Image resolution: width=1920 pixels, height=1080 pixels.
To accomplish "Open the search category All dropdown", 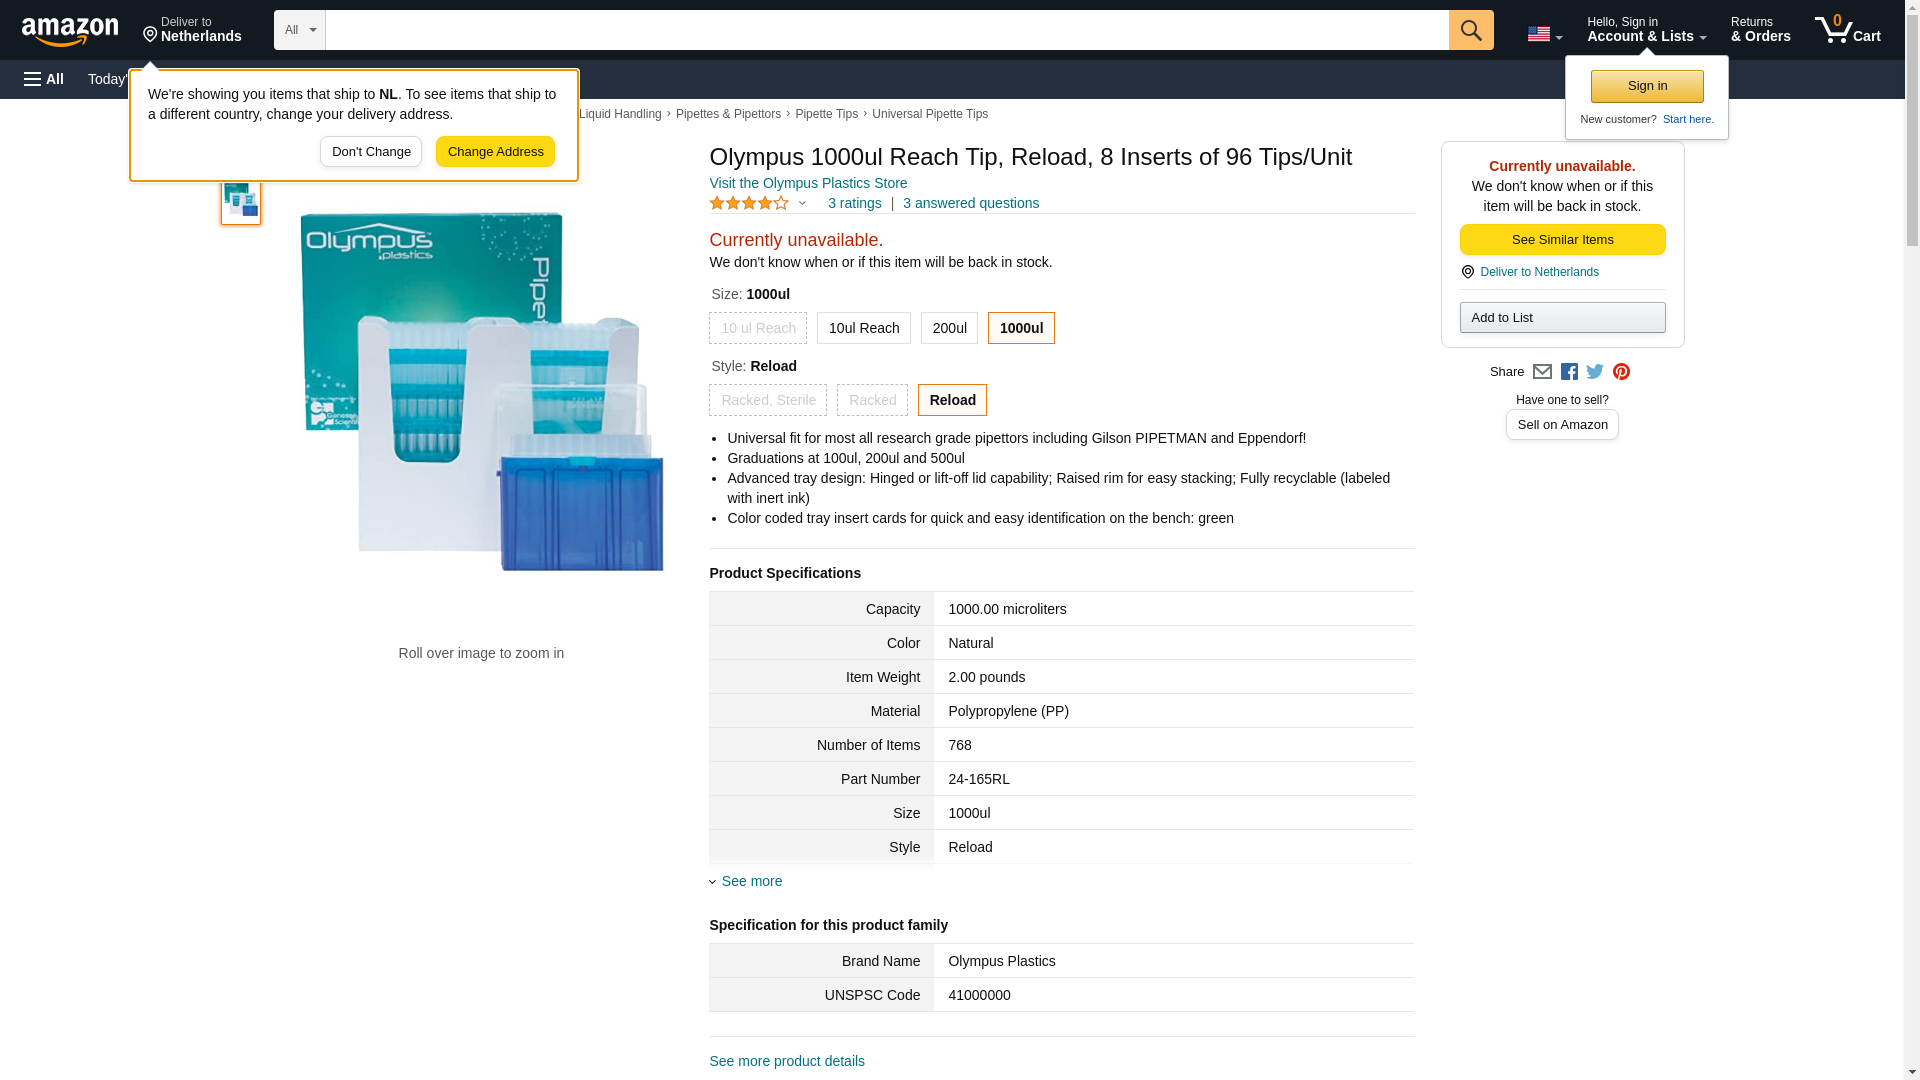I will pos(299,30).
